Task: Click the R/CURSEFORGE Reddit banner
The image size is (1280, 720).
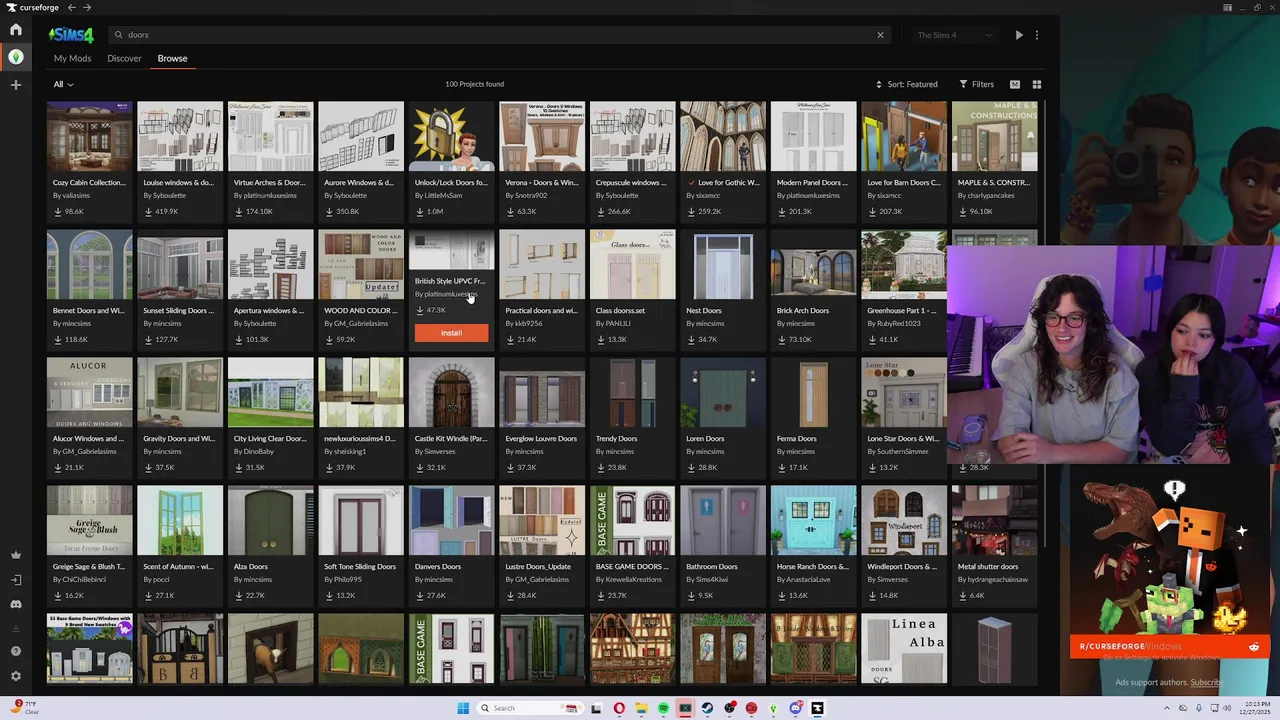Action: (x=1168, y=647)
